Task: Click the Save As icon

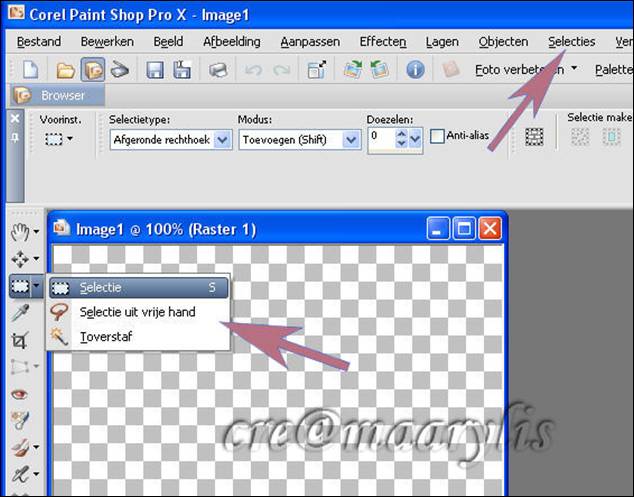Action: pos(182,70)
